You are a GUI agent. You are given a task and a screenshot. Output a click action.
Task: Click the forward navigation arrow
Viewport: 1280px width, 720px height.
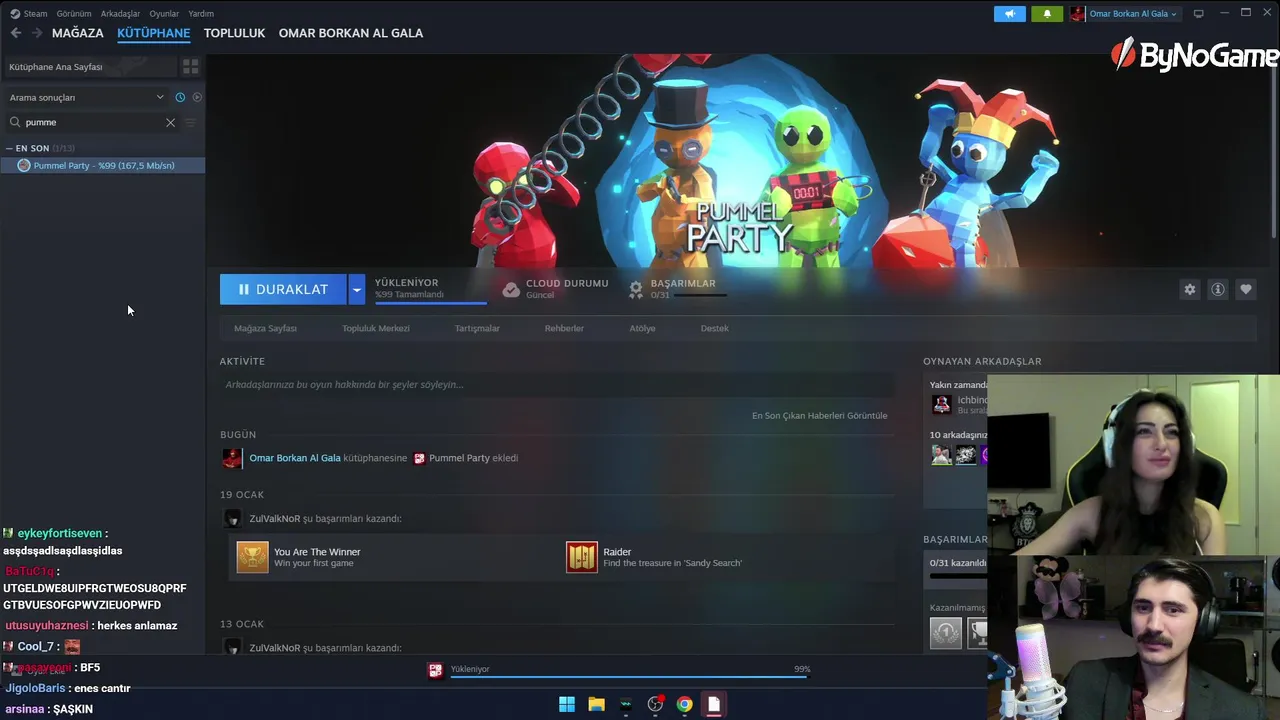(37, 33)
